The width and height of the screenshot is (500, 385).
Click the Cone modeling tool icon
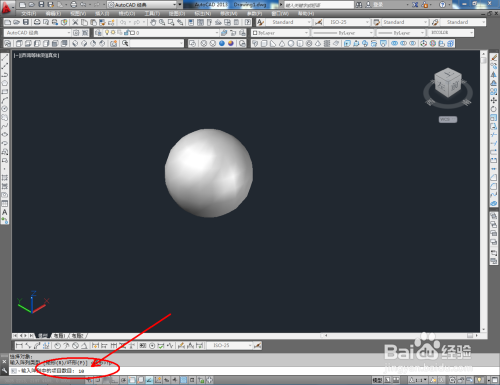click(282, 44)
